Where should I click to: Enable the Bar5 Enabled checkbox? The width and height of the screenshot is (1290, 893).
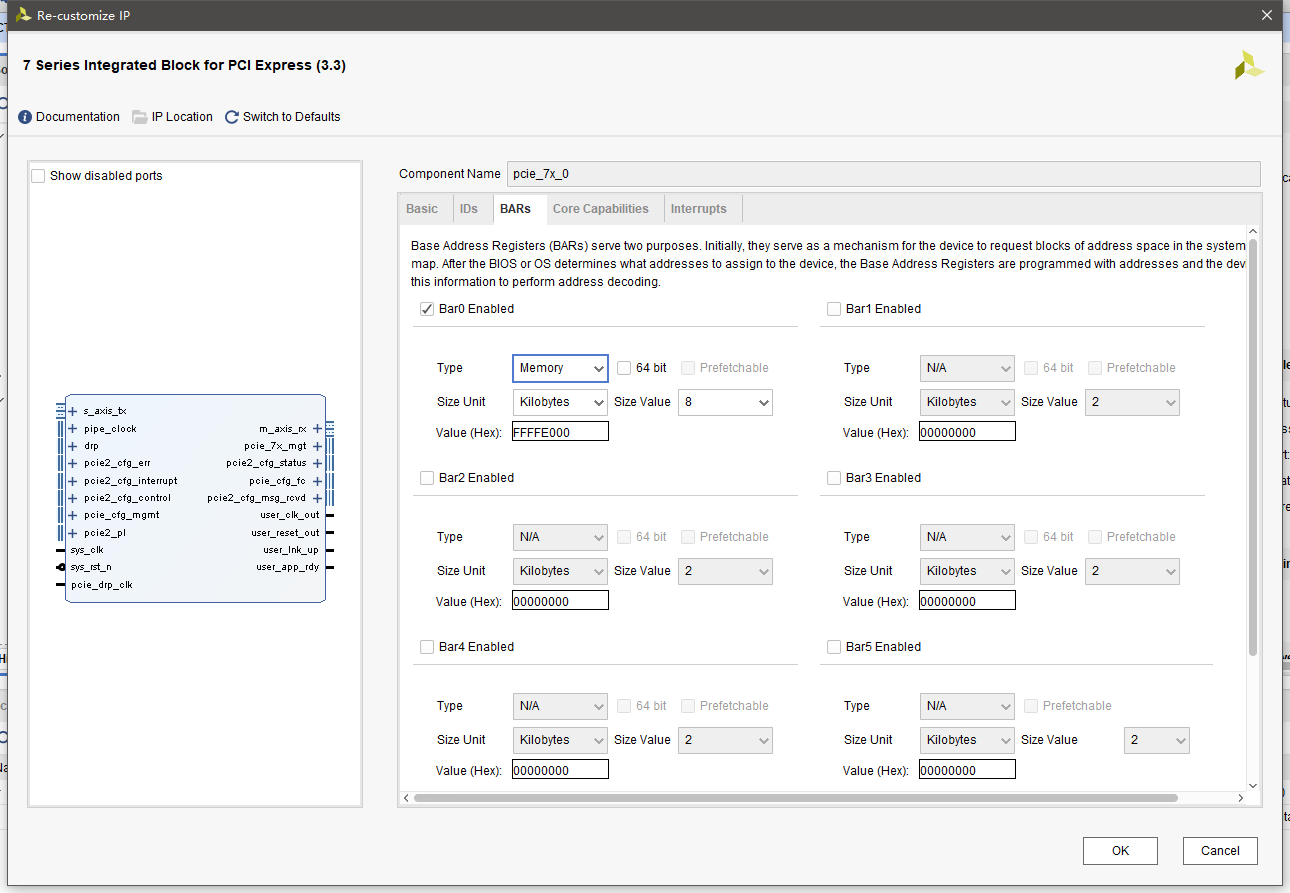point(834,647)
